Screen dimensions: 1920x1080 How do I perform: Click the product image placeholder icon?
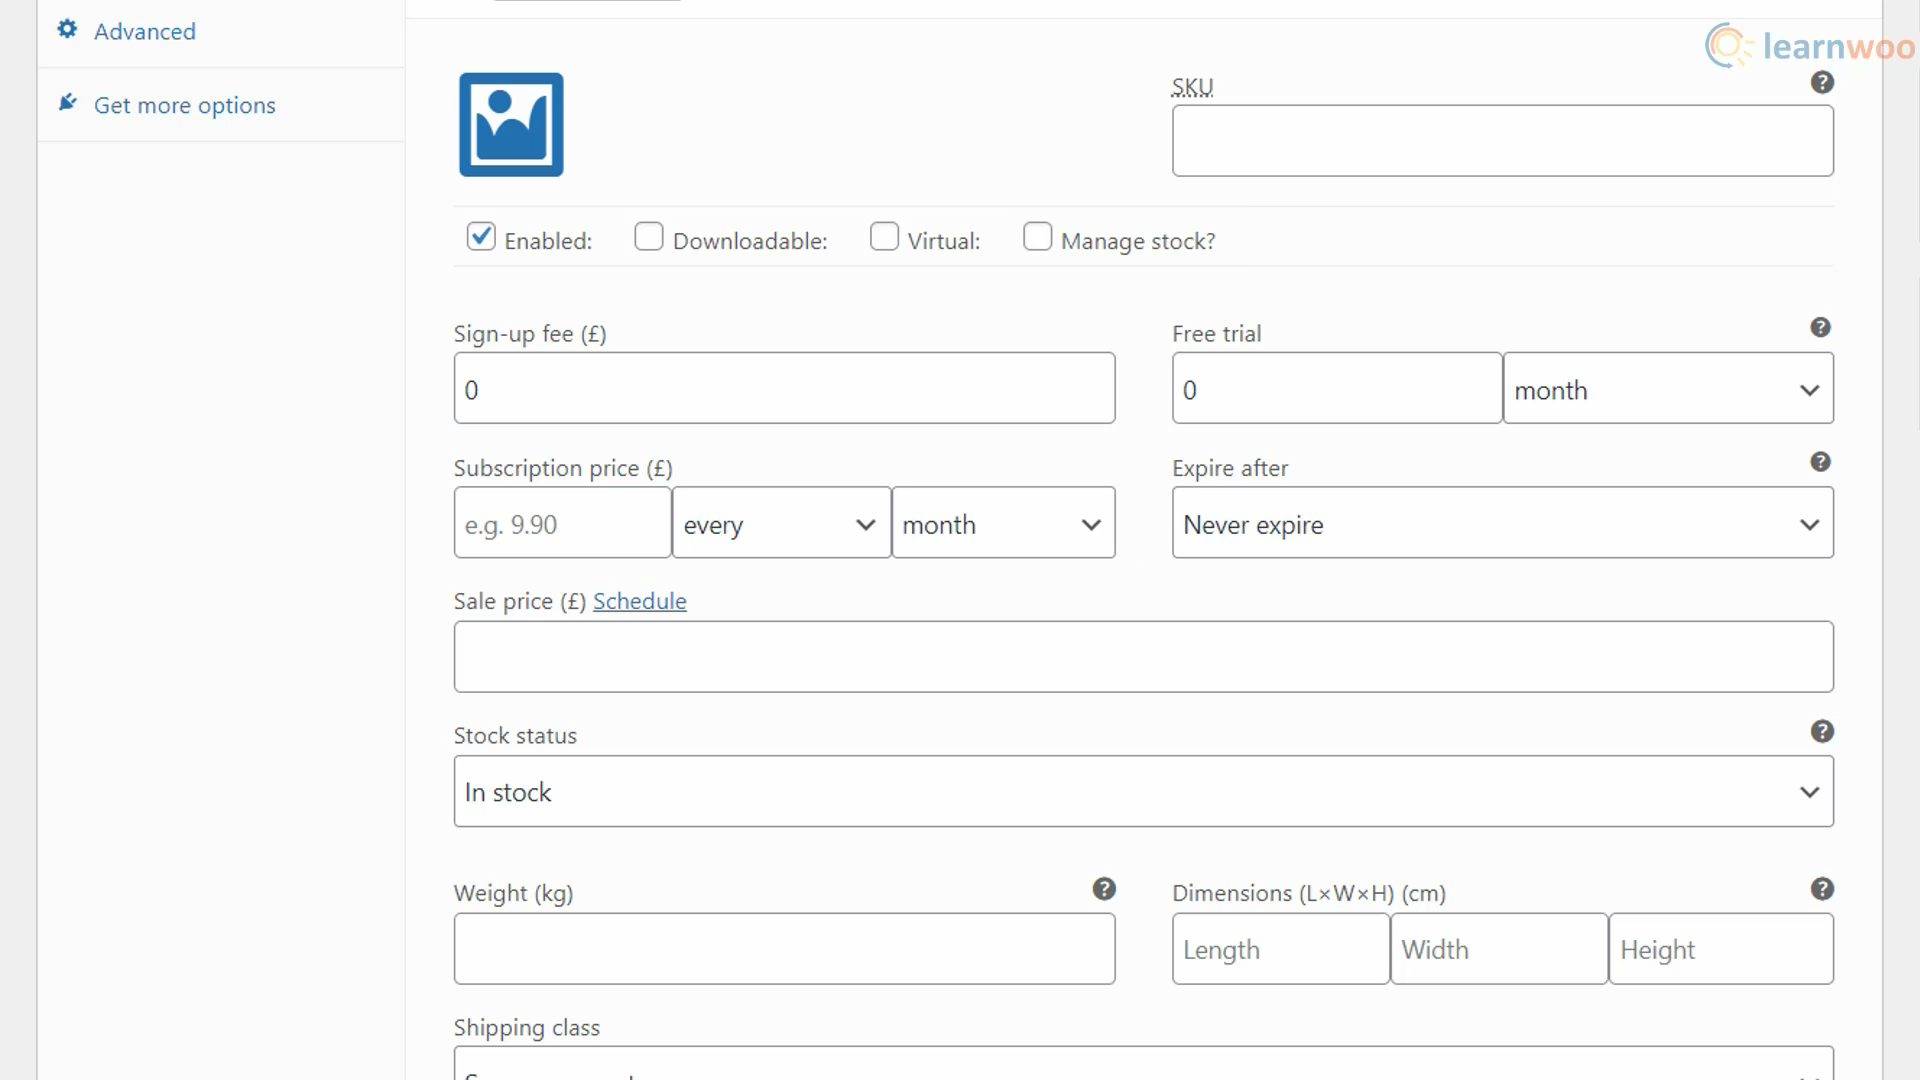pos(513,123)
